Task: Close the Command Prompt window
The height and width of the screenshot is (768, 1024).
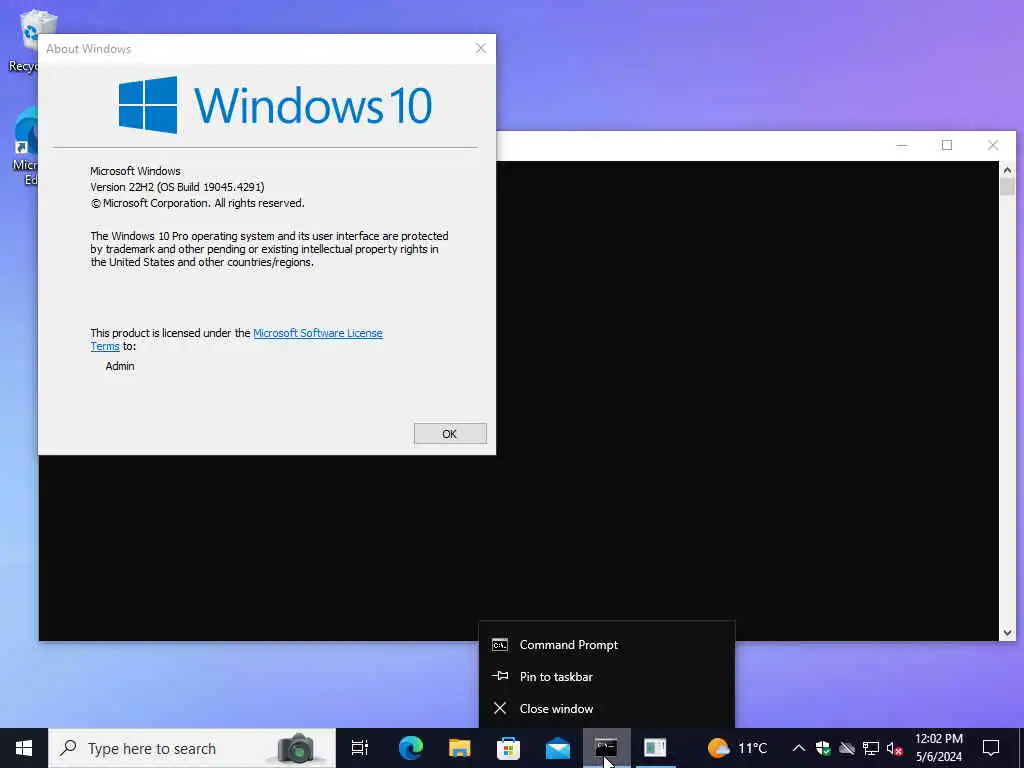Action: pyautogui.click(x=993, y=145)
